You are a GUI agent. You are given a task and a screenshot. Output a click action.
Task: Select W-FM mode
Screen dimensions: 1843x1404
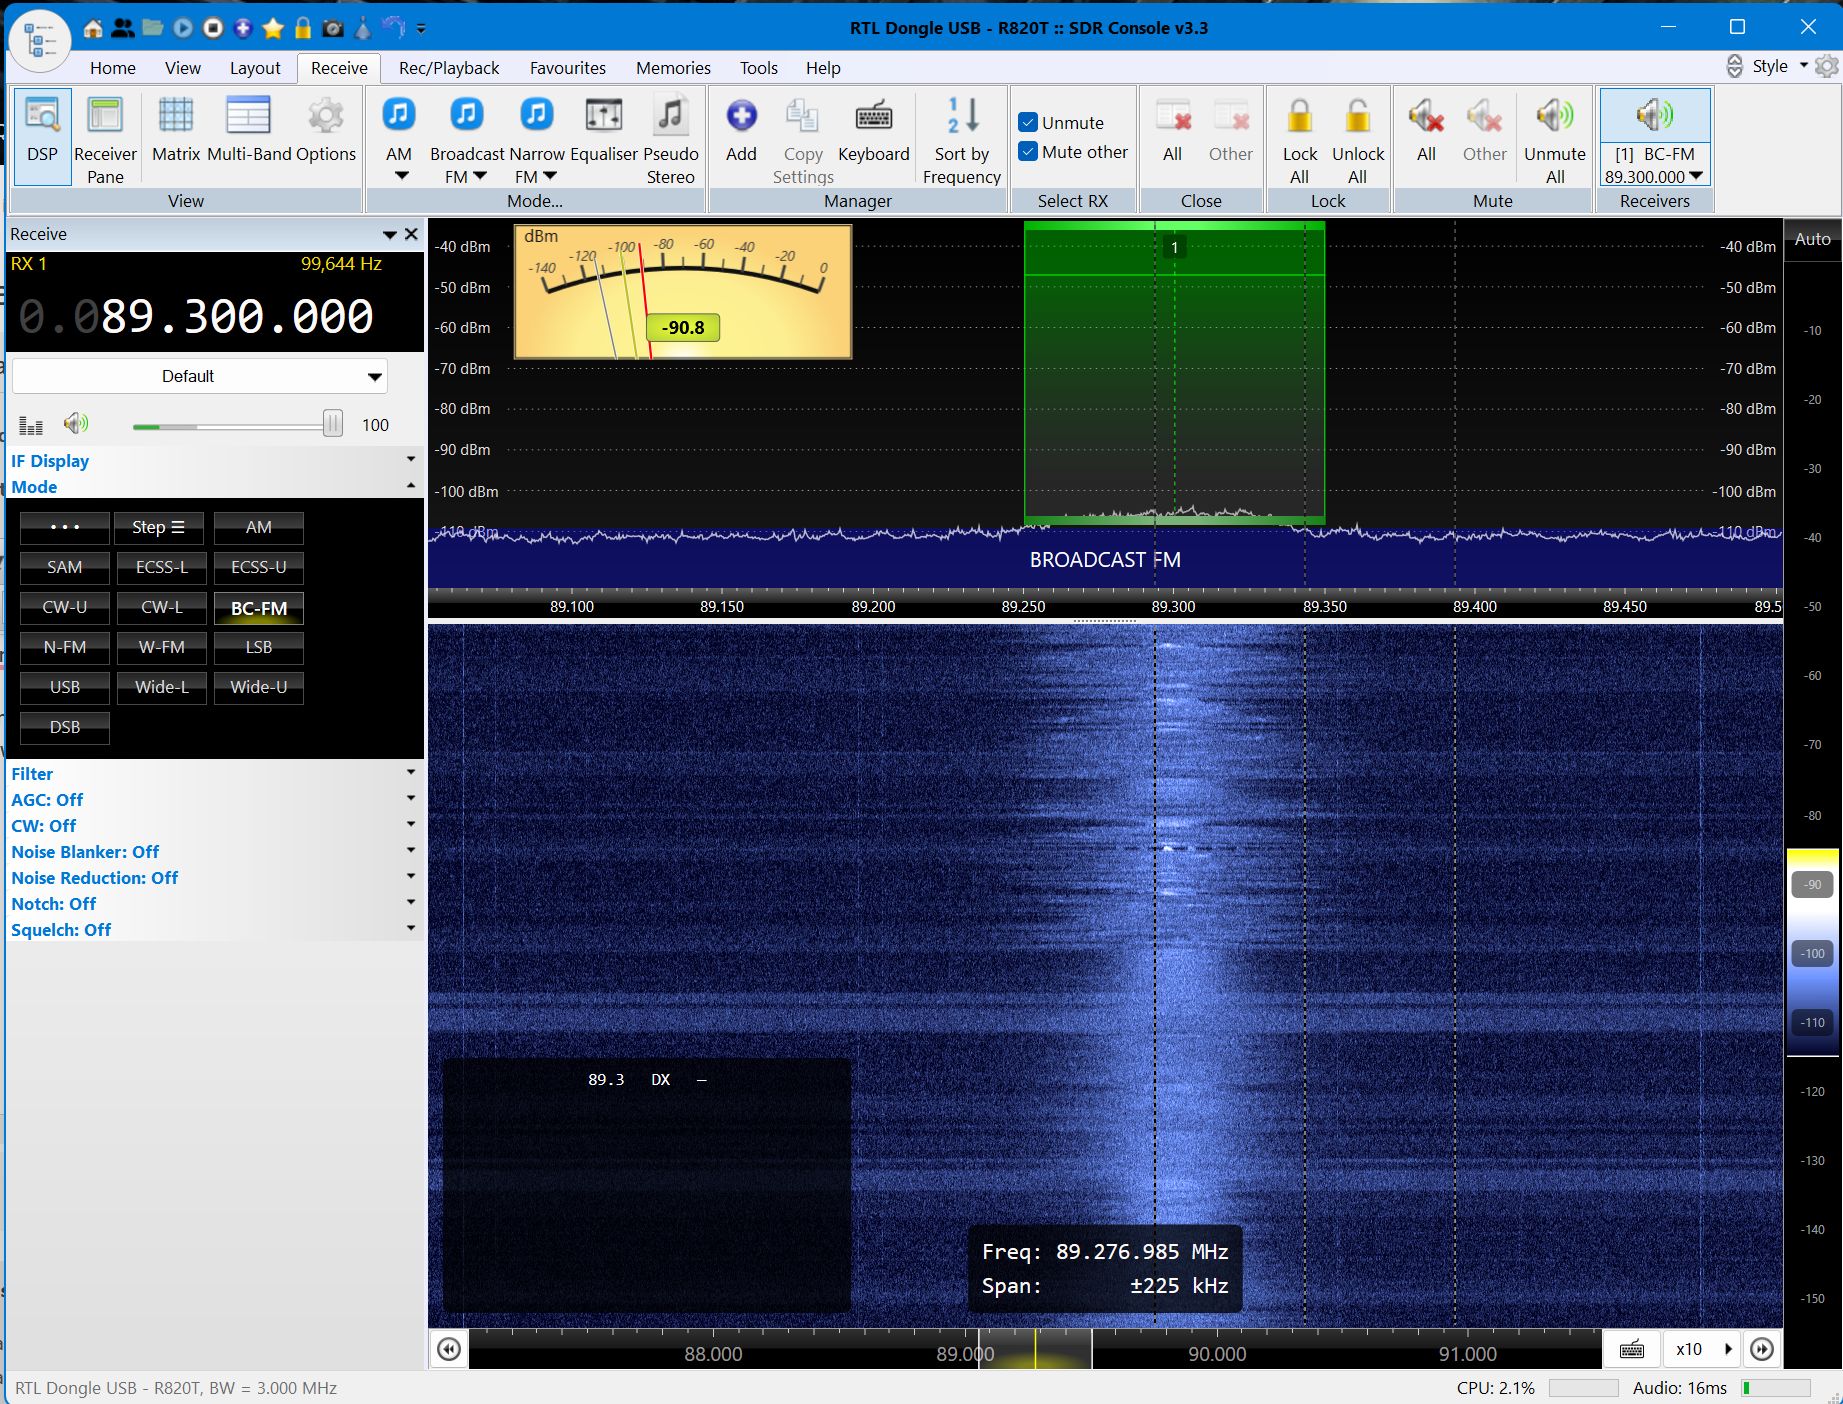pos(160,647)
